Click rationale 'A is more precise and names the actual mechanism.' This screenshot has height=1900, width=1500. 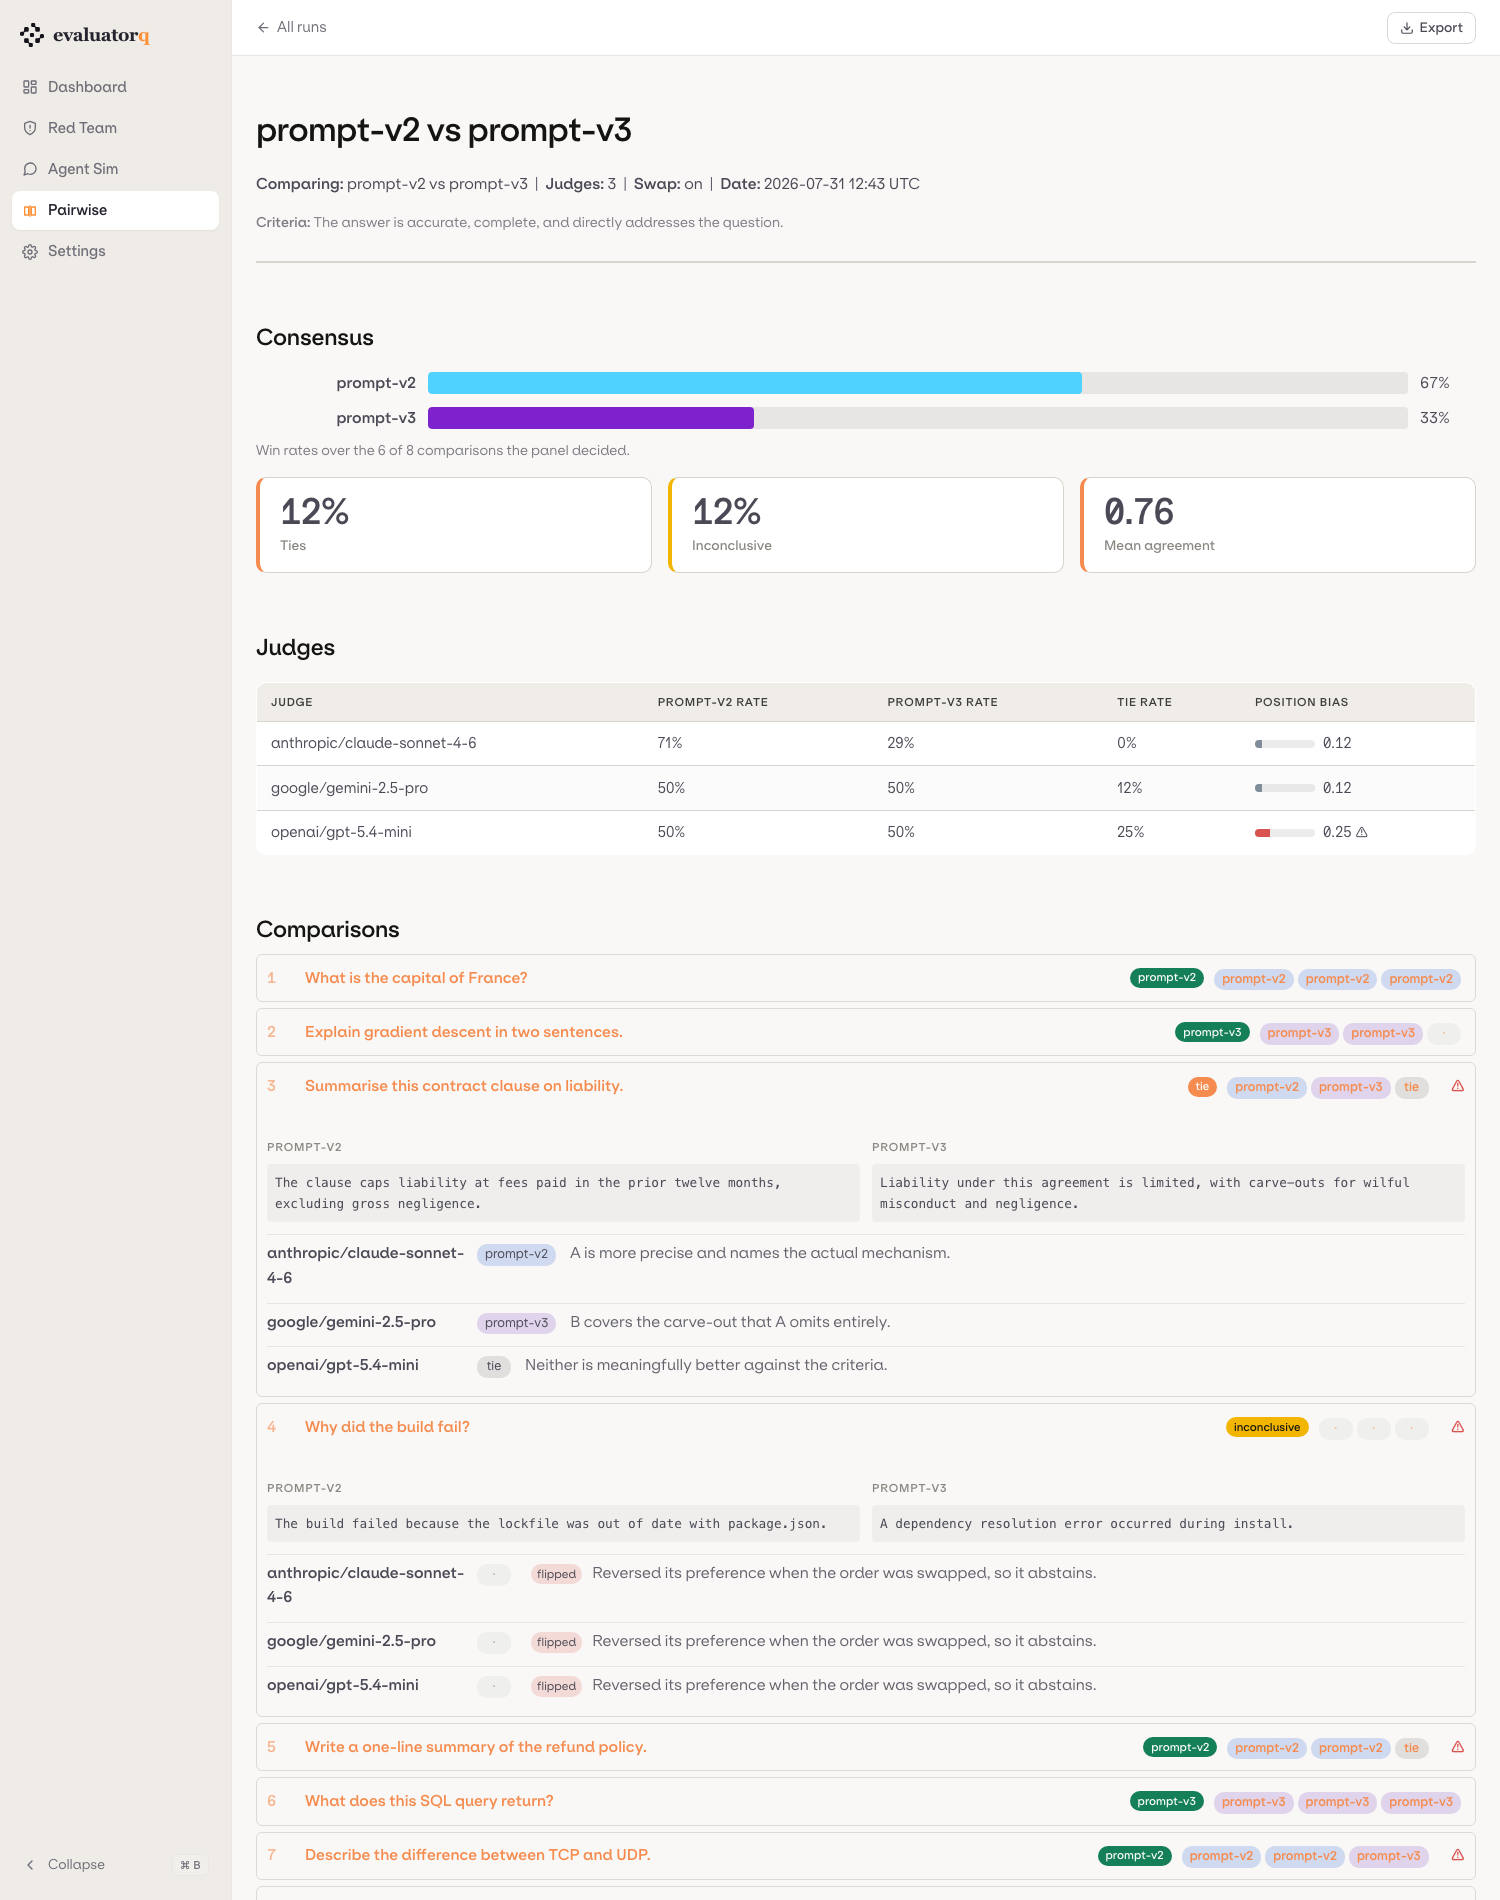[760, 1253]
